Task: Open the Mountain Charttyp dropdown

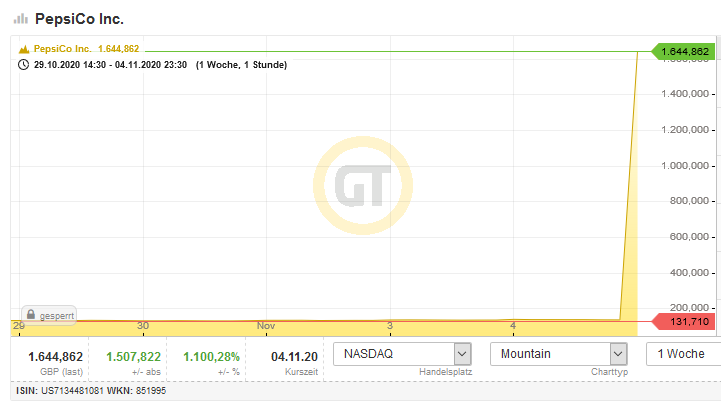Action: click(559, 354)
